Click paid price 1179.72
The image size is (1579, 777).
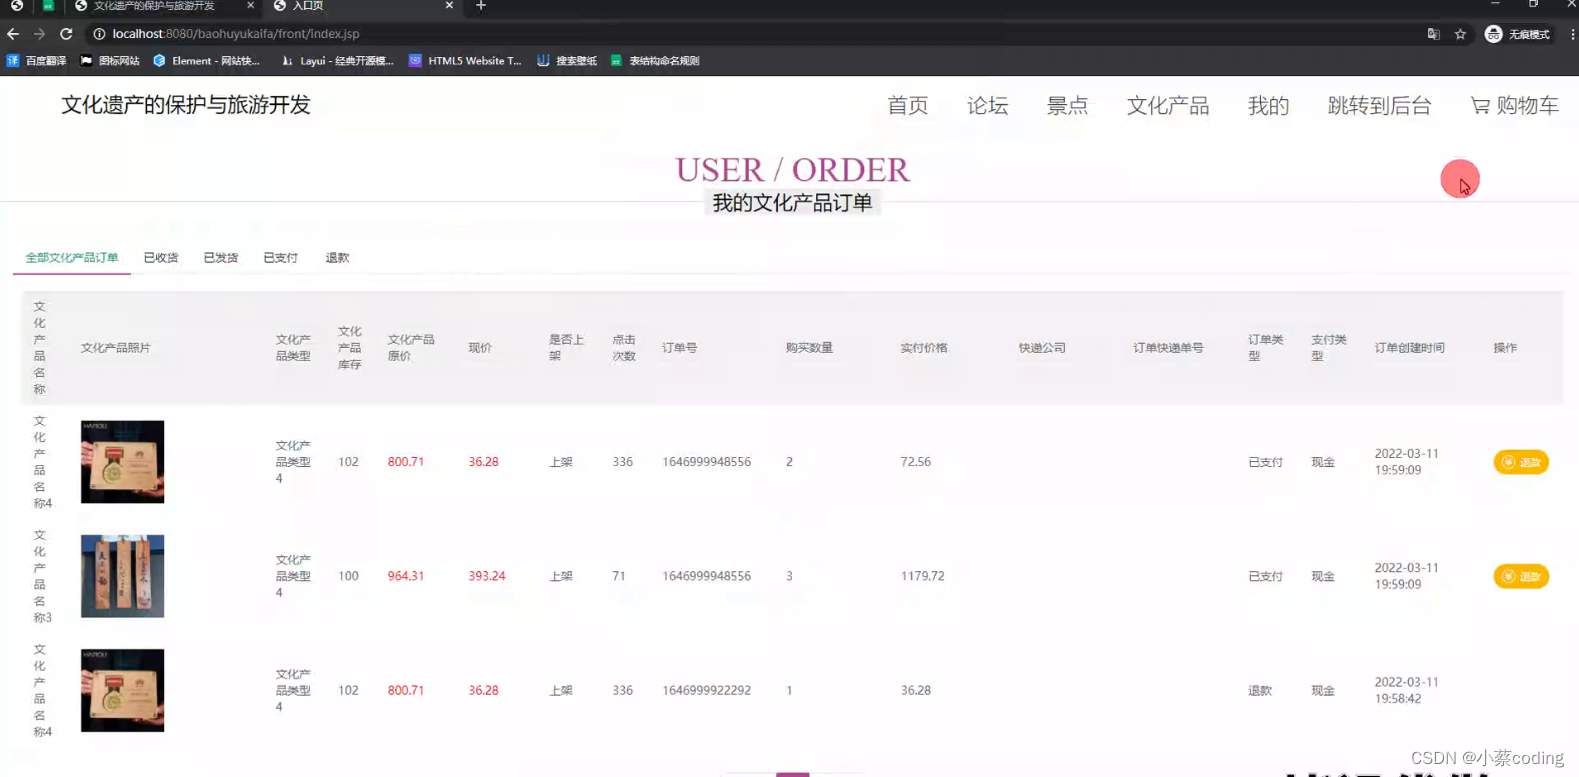pyautogui.click(x=922, y=576)
